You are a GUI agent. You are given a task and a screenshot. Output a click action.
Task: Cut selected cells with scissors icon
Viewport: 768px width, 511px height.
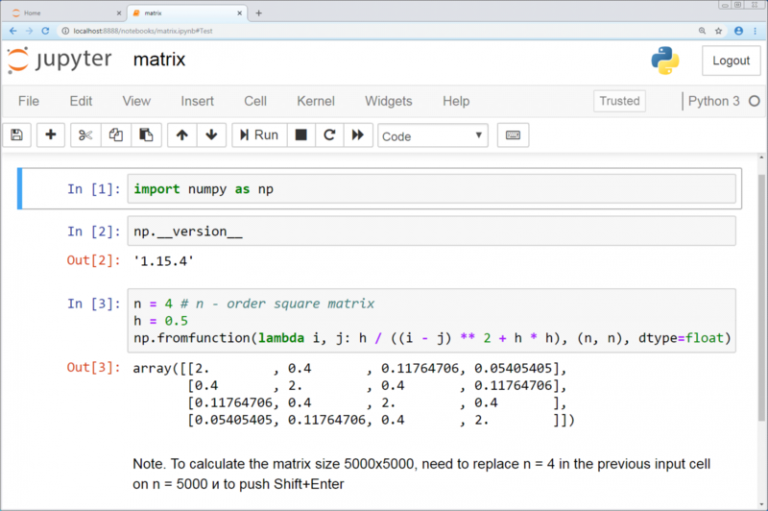click(x=86, y=135)
